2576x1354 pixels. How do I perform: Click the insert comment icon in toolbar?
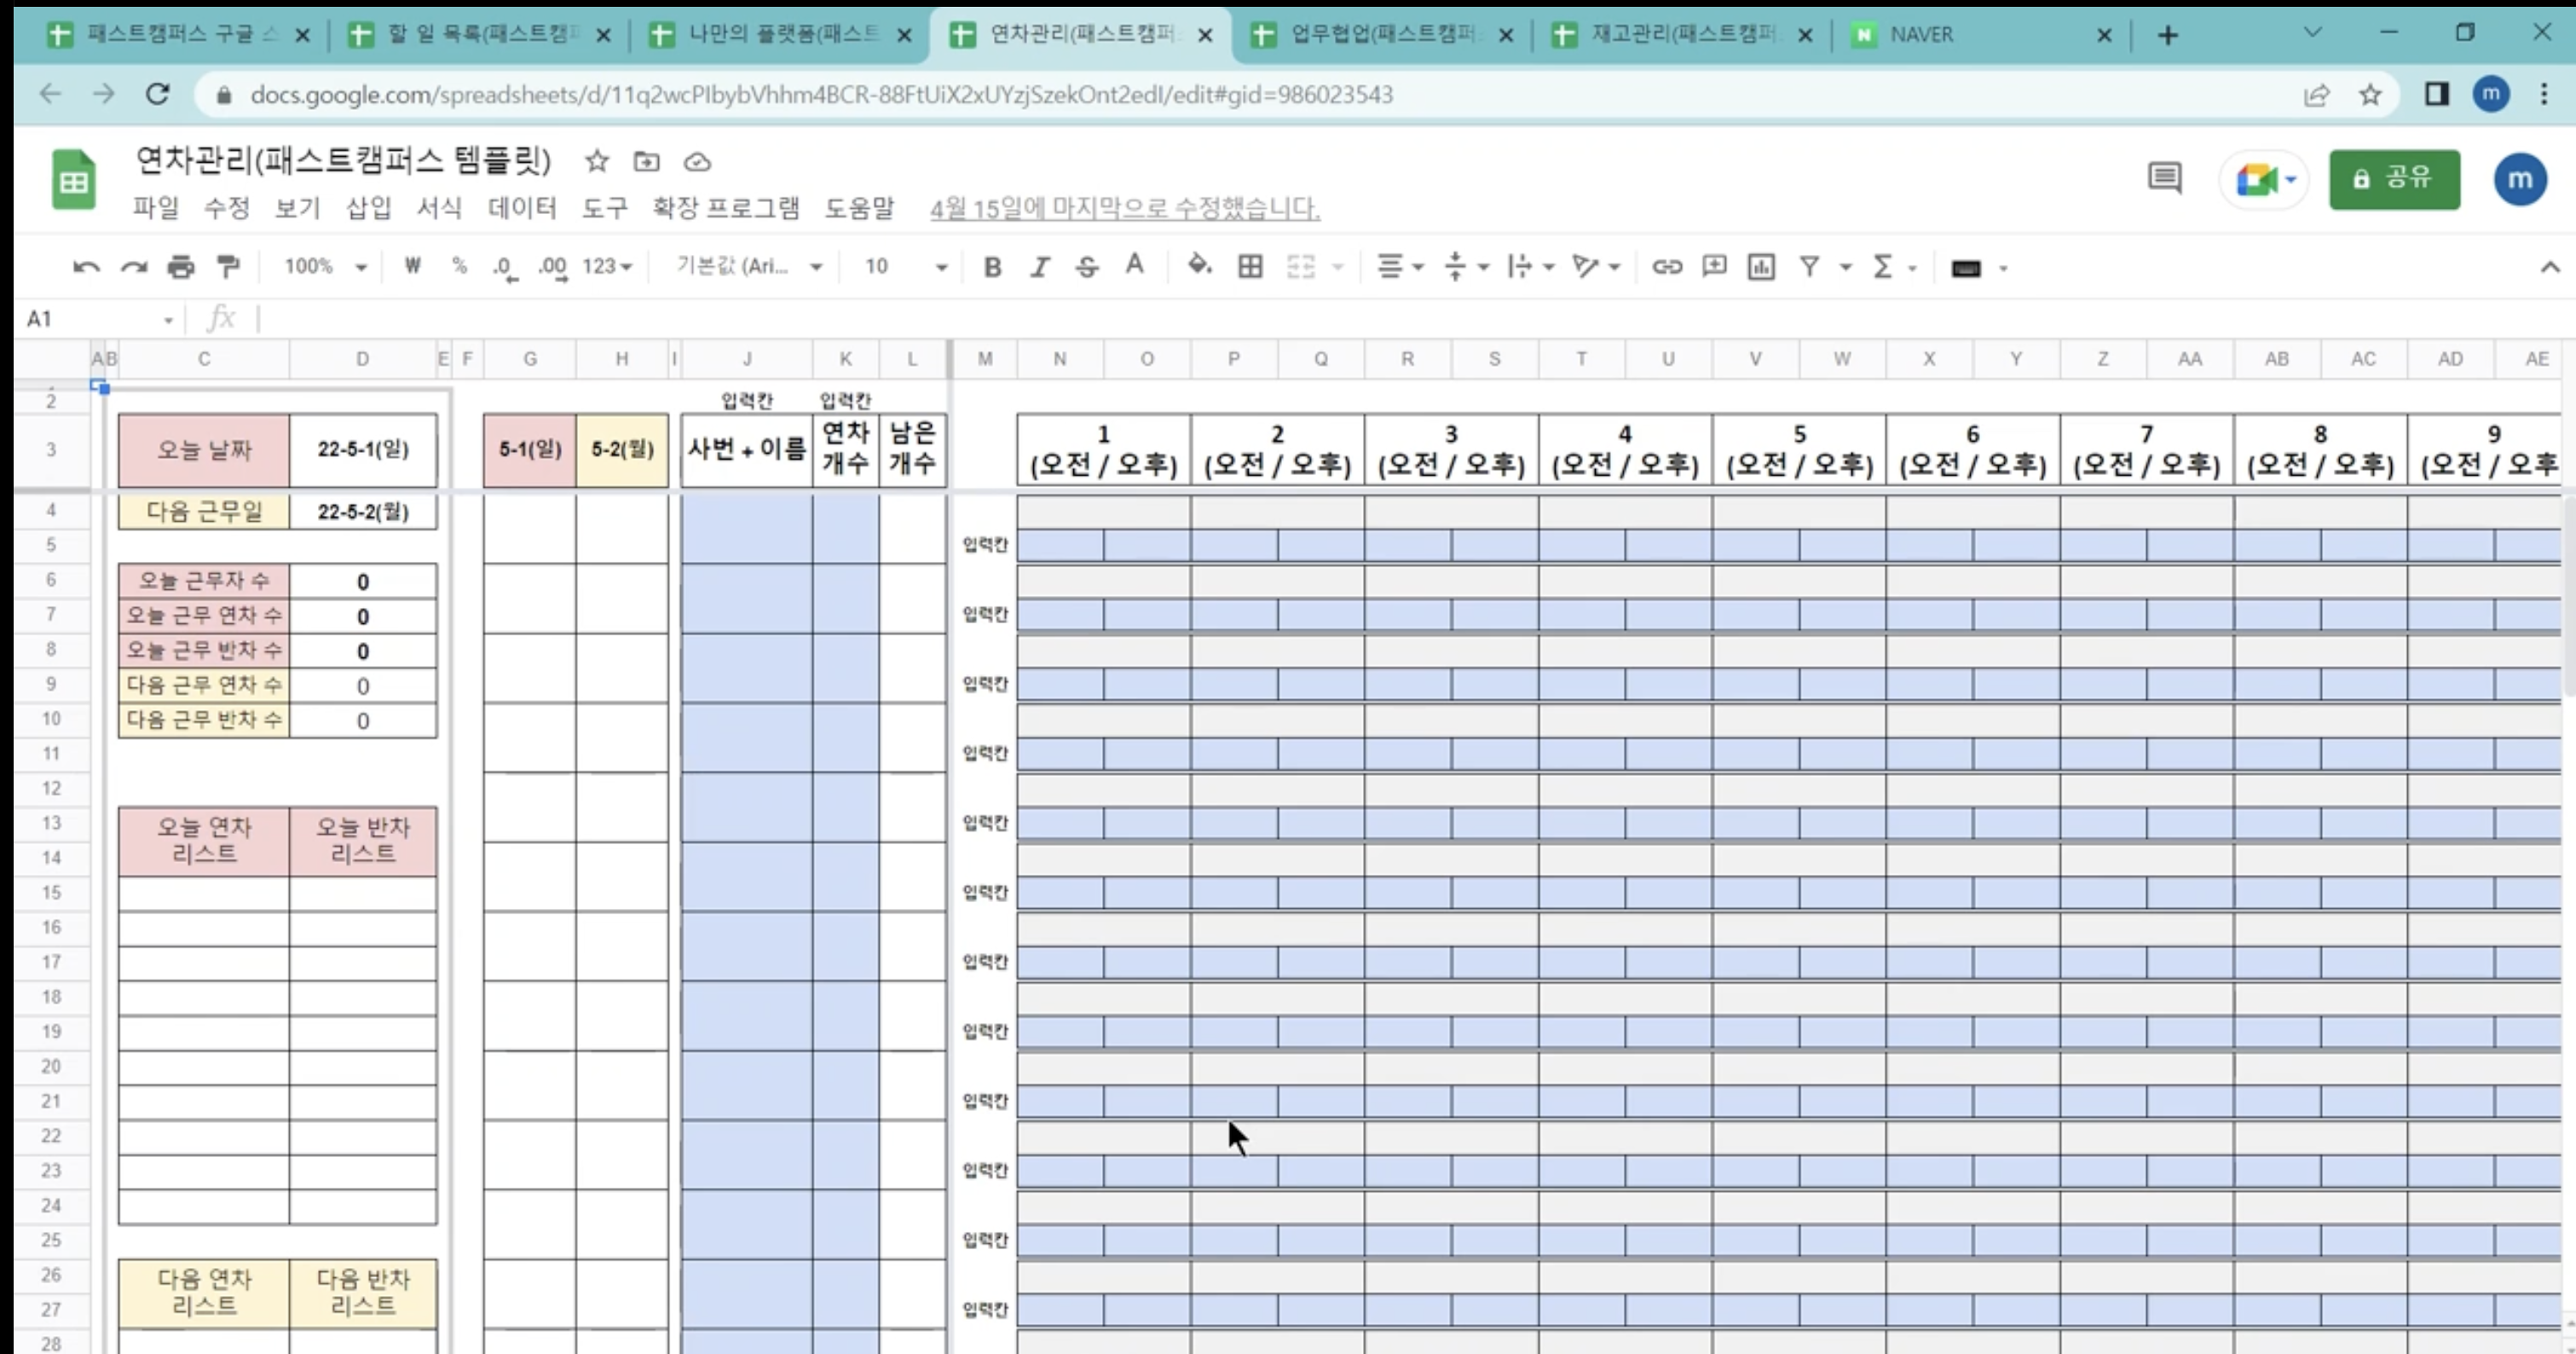click(x=1714, y=267)
